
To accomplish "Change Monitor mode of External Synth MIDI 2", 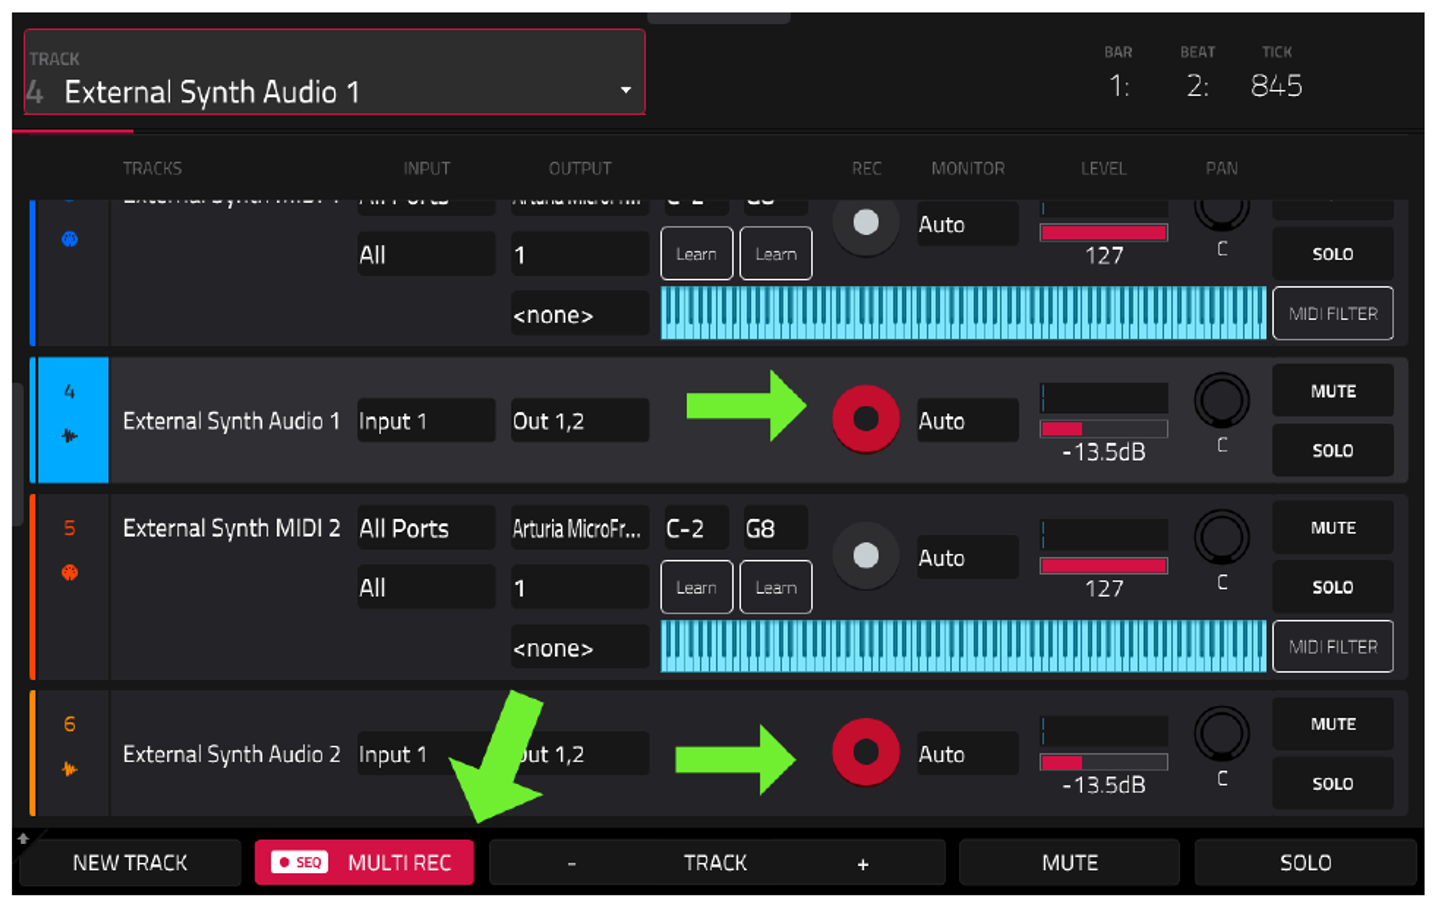I will [967, 557].
